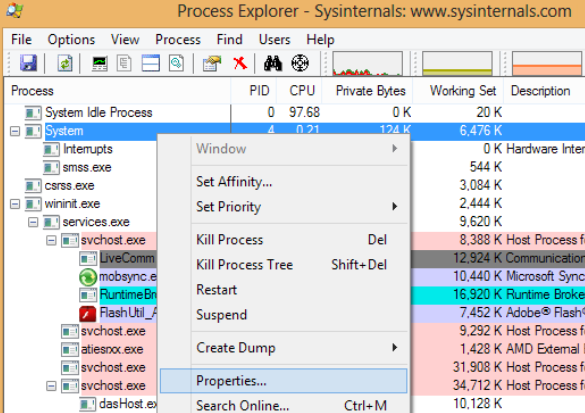Sort by the CPU column header
585x413 pixels.
pyautogui.click(x=299, y=91)
